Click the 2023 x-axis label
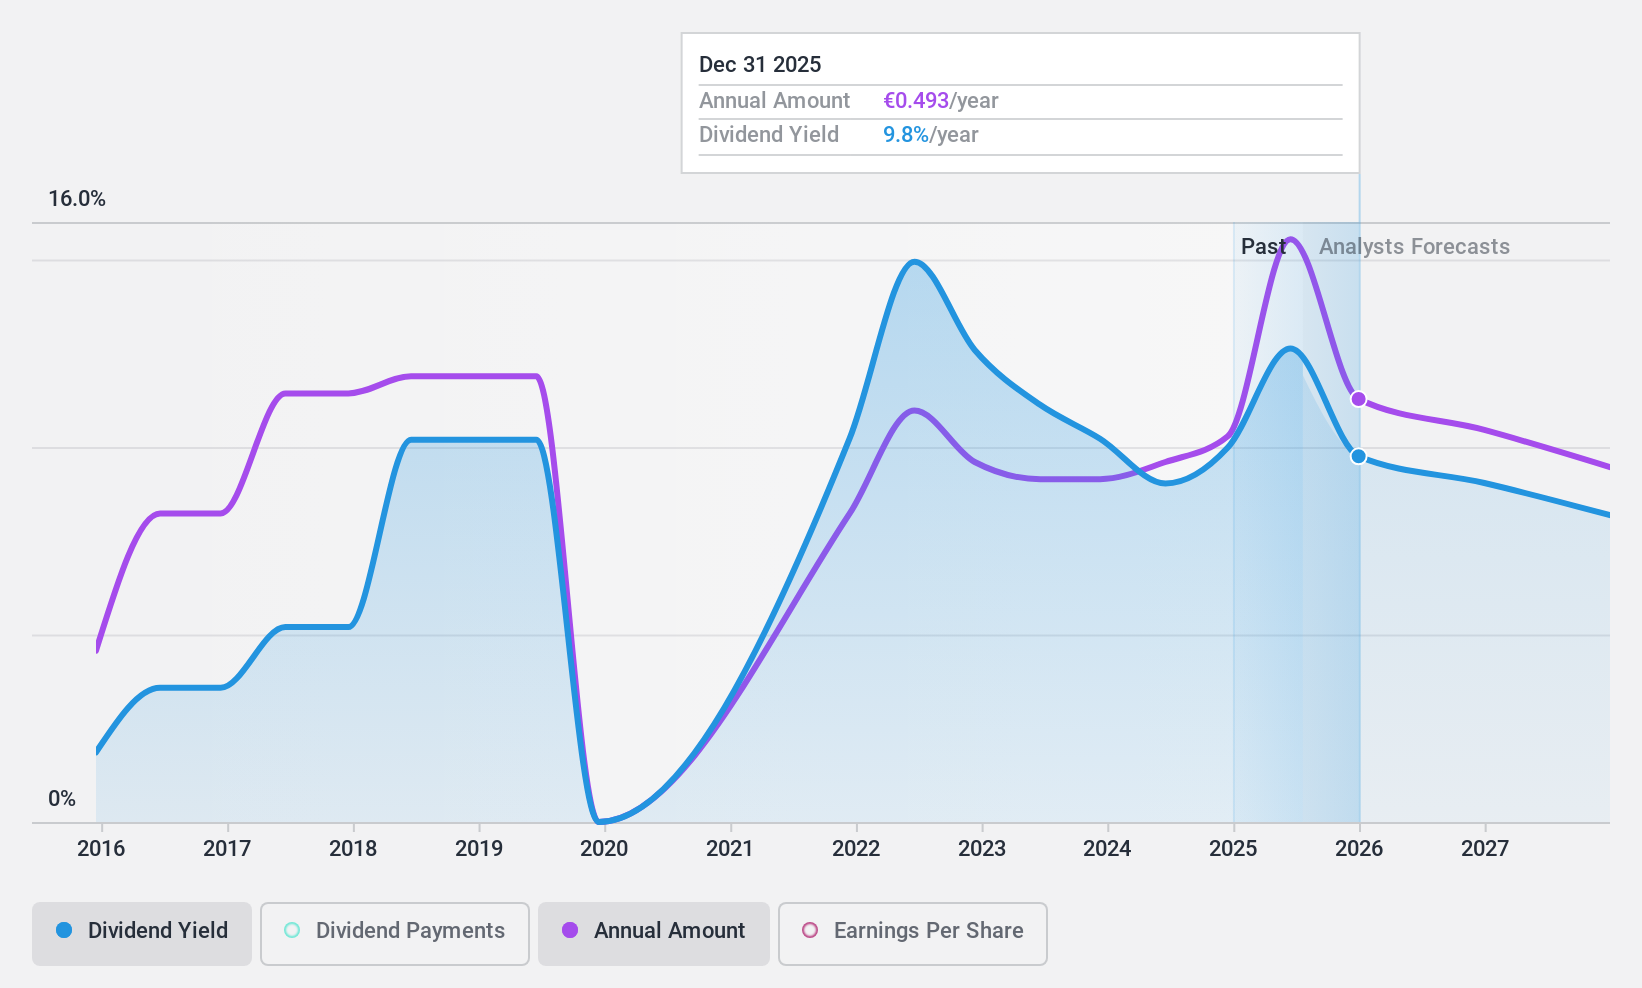The image size is (1642, 988). 982,849
